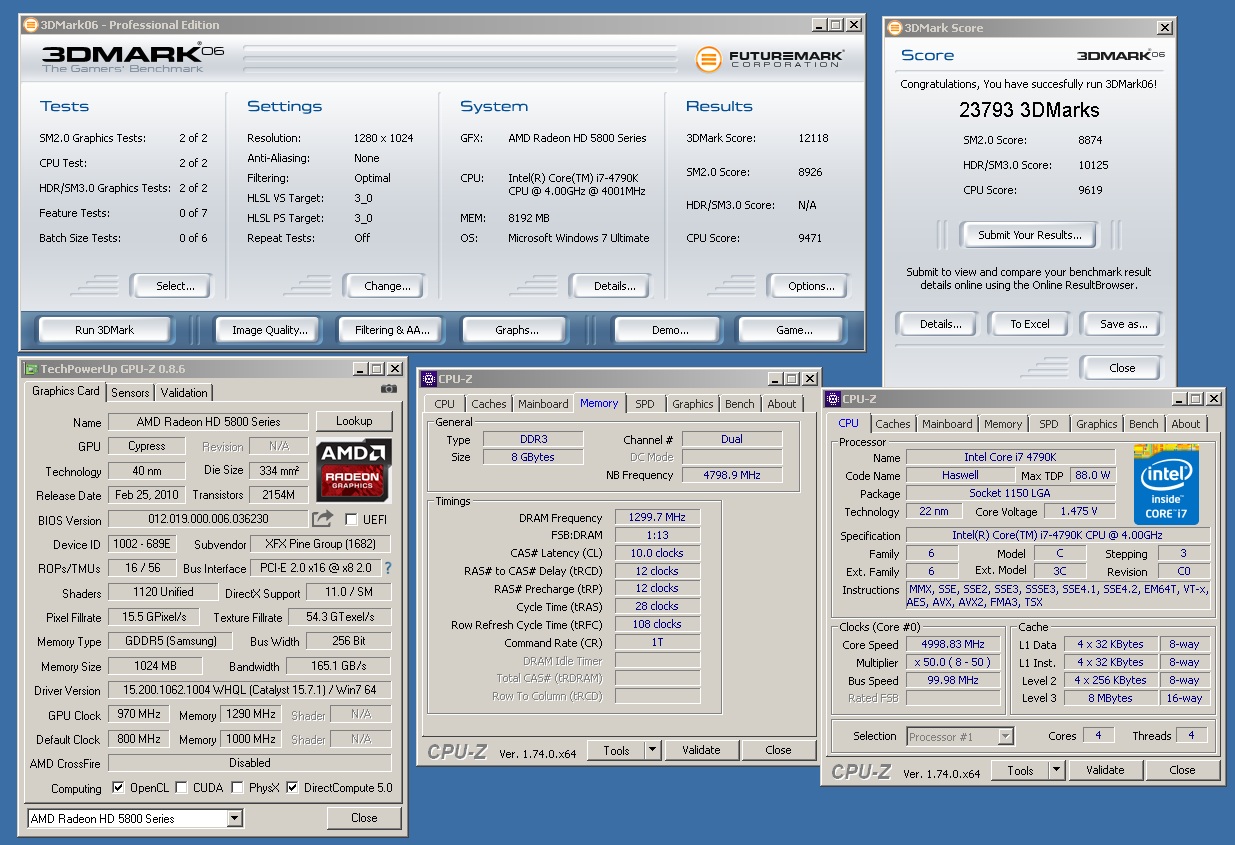Click the Close button in GPU-Z
1235x845 pixels.
pyautogui.click(x=364, y=818)
